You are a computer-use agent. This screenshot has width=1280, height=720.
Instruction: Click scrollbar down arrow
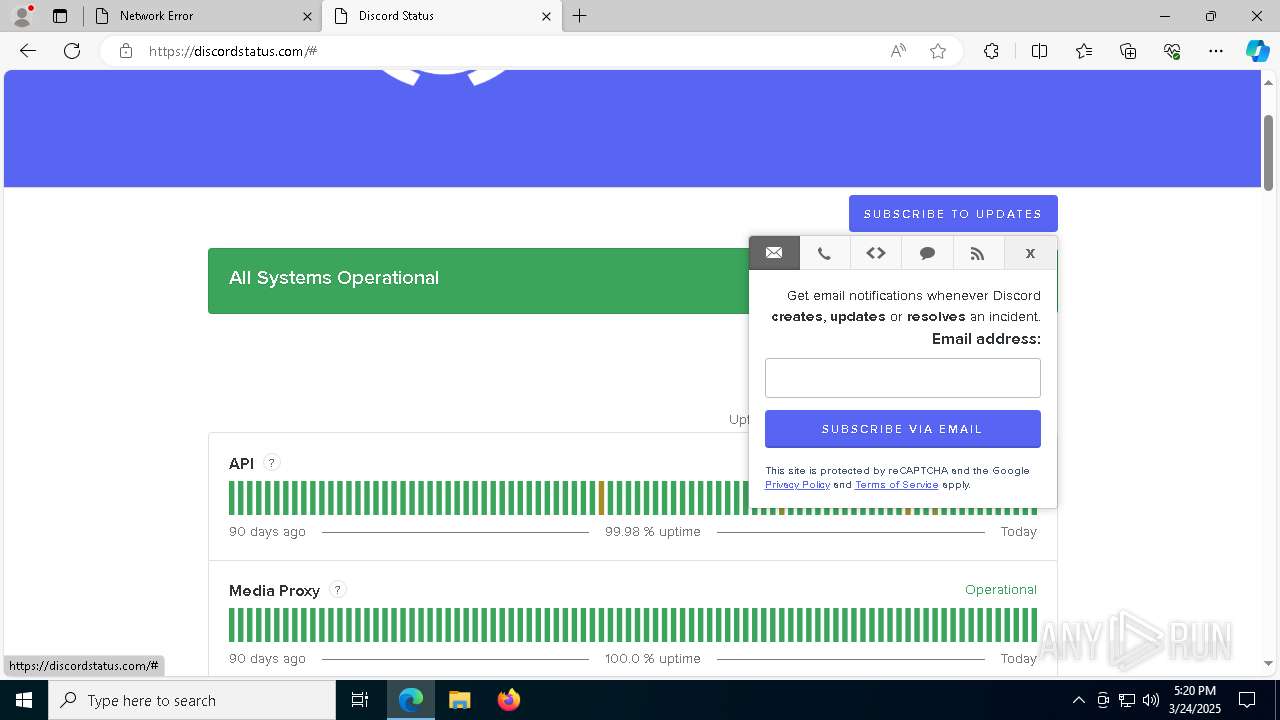(x=1269, y=663)
